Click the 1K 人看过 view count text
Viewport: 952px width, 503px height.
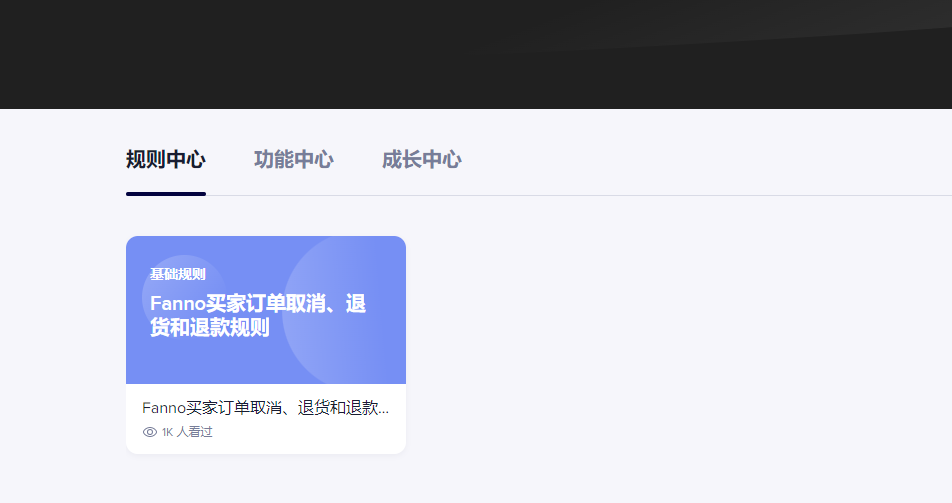pos(187,432)
